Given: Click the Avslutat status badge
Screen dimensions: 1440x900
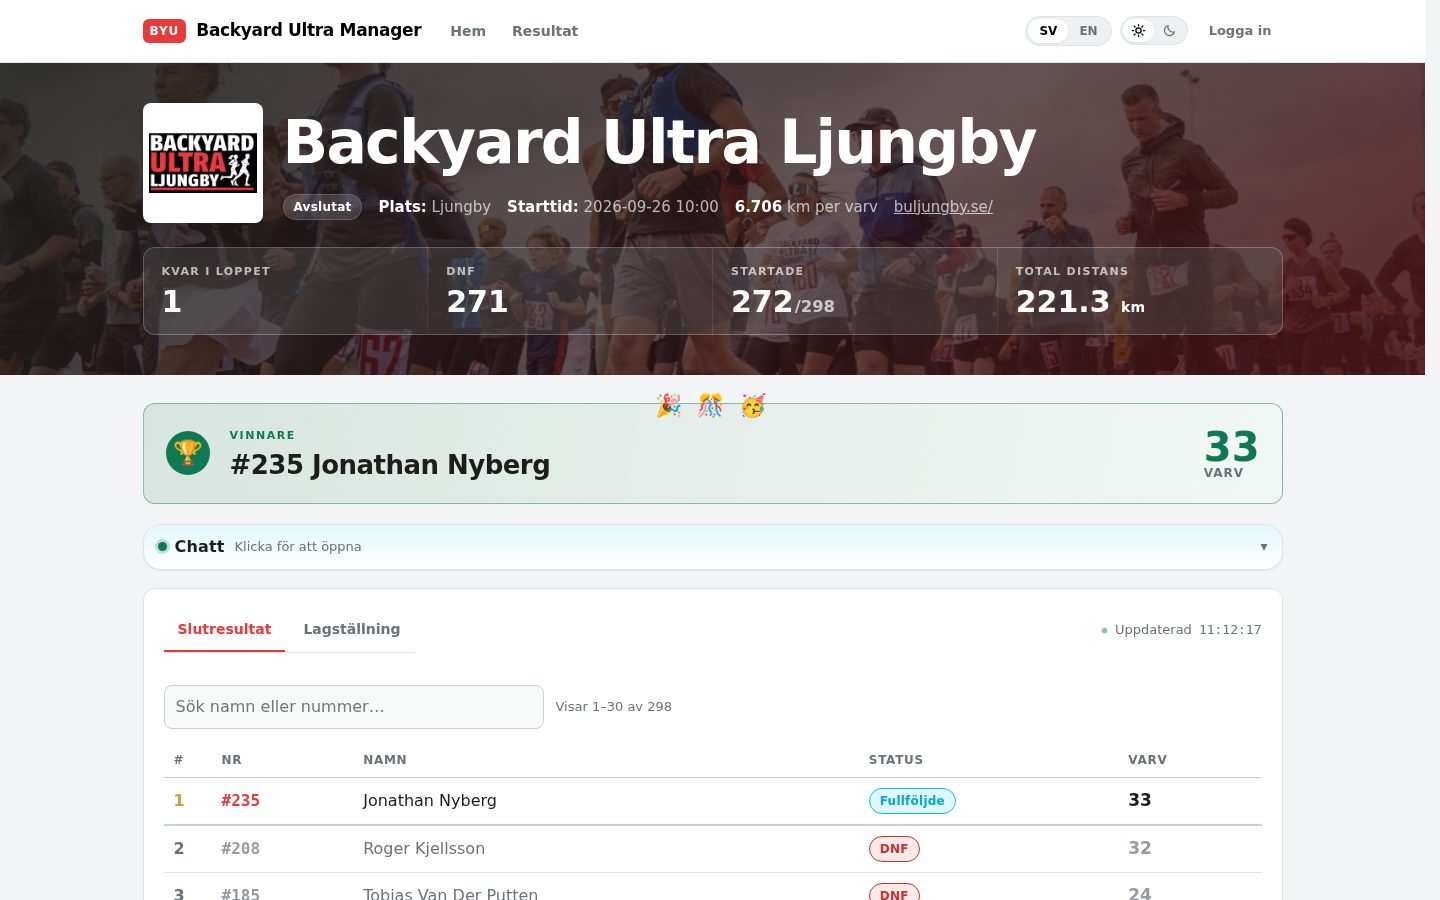Looking at the screenshot, I should pyautogui.click(x=322, y=207).
